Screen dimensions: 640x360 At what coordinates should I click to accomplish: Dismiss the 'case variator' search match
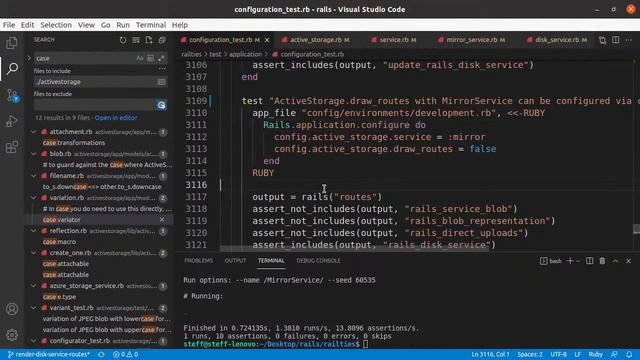[x=162, y=220]
